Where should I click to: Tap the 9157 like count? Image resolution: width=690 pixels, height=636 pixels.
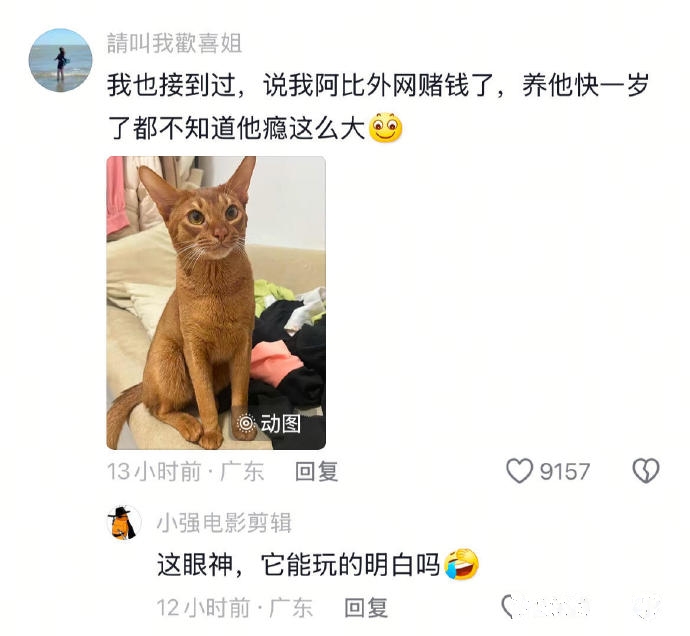pos(565,471)
